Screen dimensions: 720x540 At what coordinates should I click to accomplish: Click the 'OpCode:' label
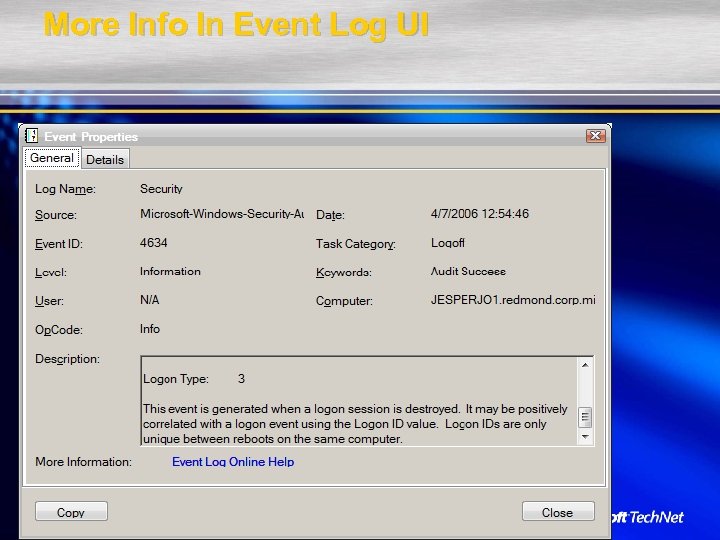point(59,330)
